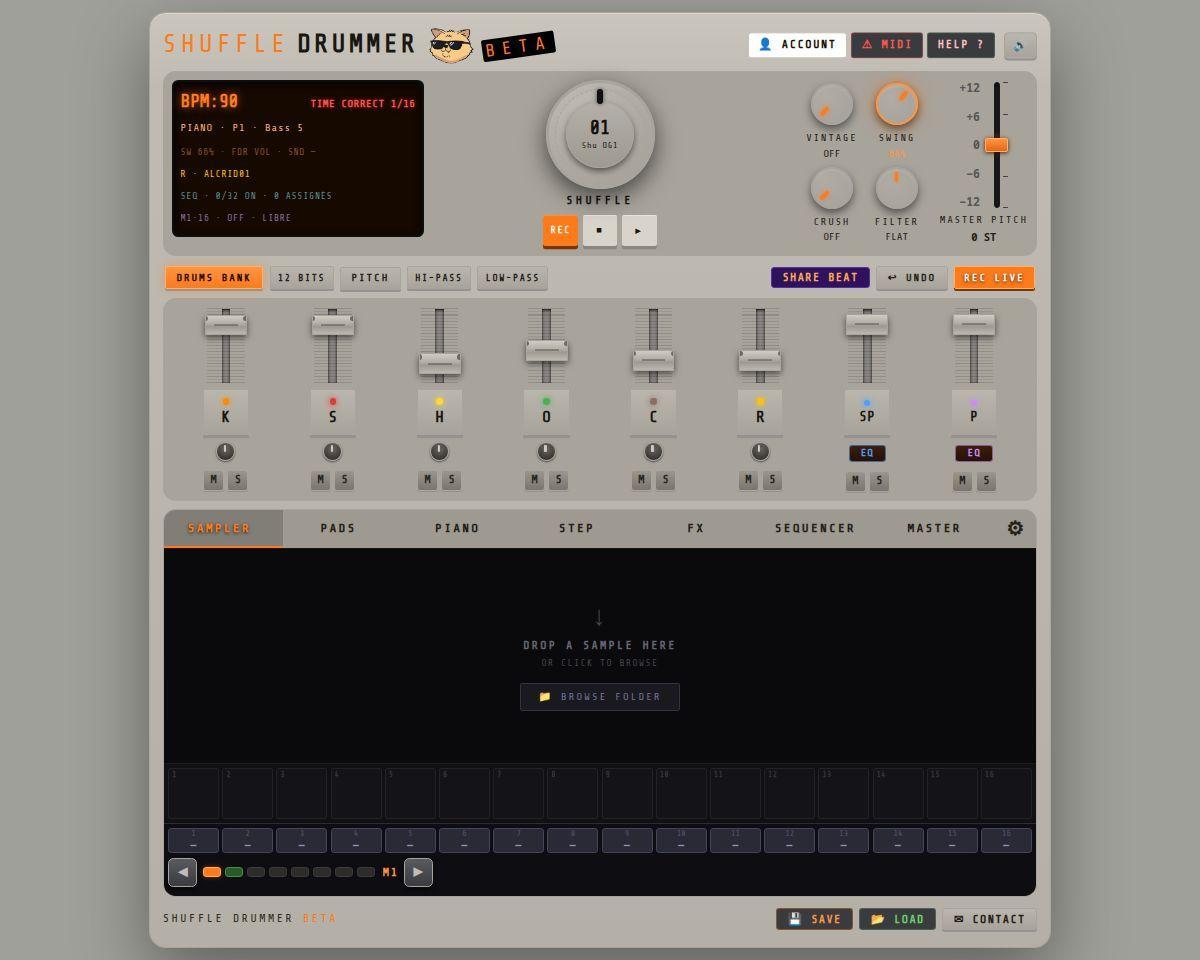The image size is (1200, 960).
Task: Select the DRUMS BANK button
Action: [214, 278]
